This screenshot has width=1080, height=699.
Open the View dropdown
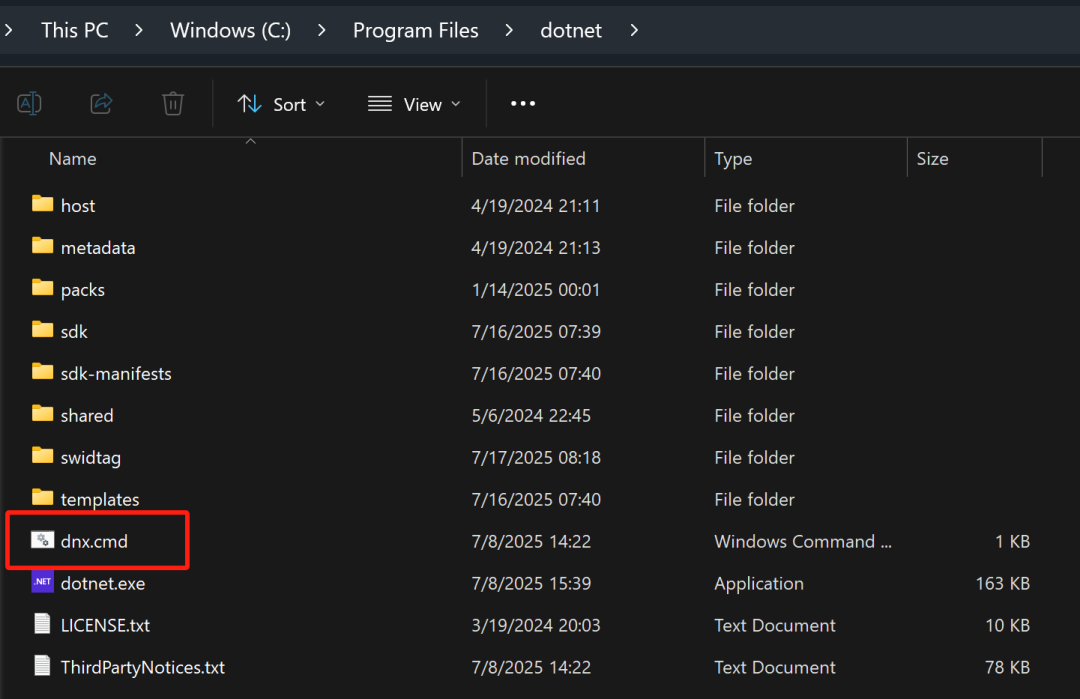[414, 103]
